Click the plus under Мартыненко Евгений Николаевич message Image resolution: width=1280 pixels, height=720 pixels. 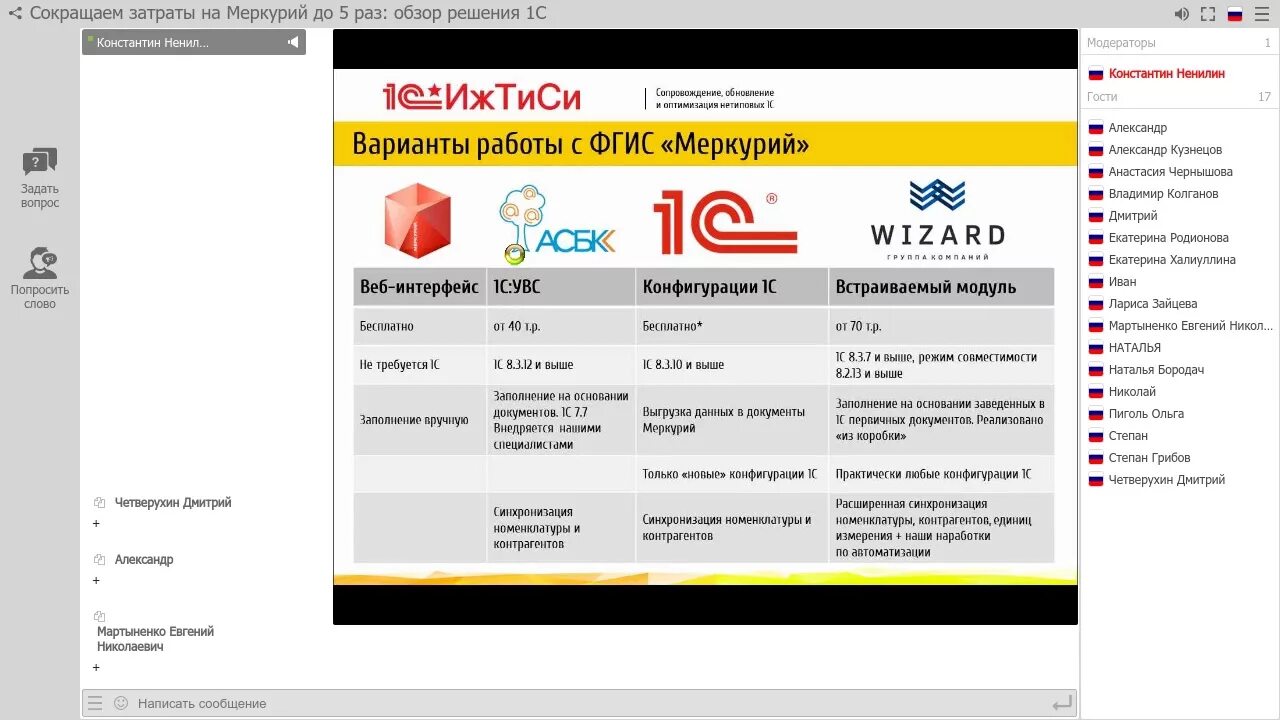click(96, 667)
